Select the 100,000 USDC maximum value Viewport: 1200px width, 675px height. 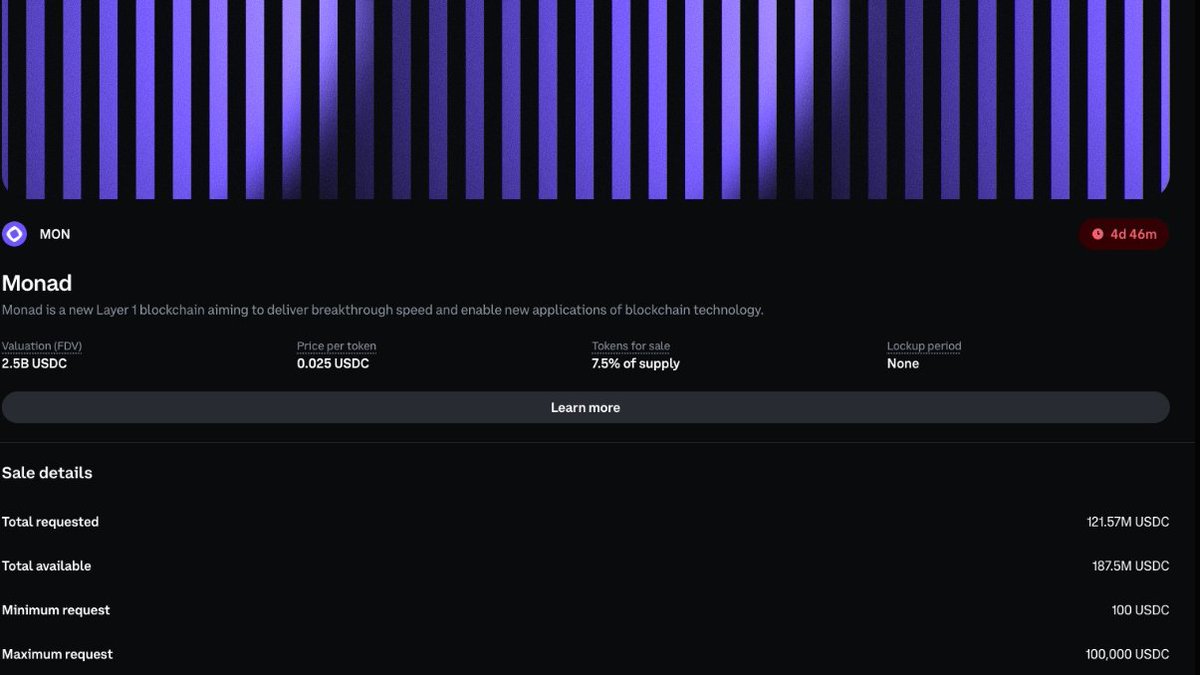point(1128,654)
